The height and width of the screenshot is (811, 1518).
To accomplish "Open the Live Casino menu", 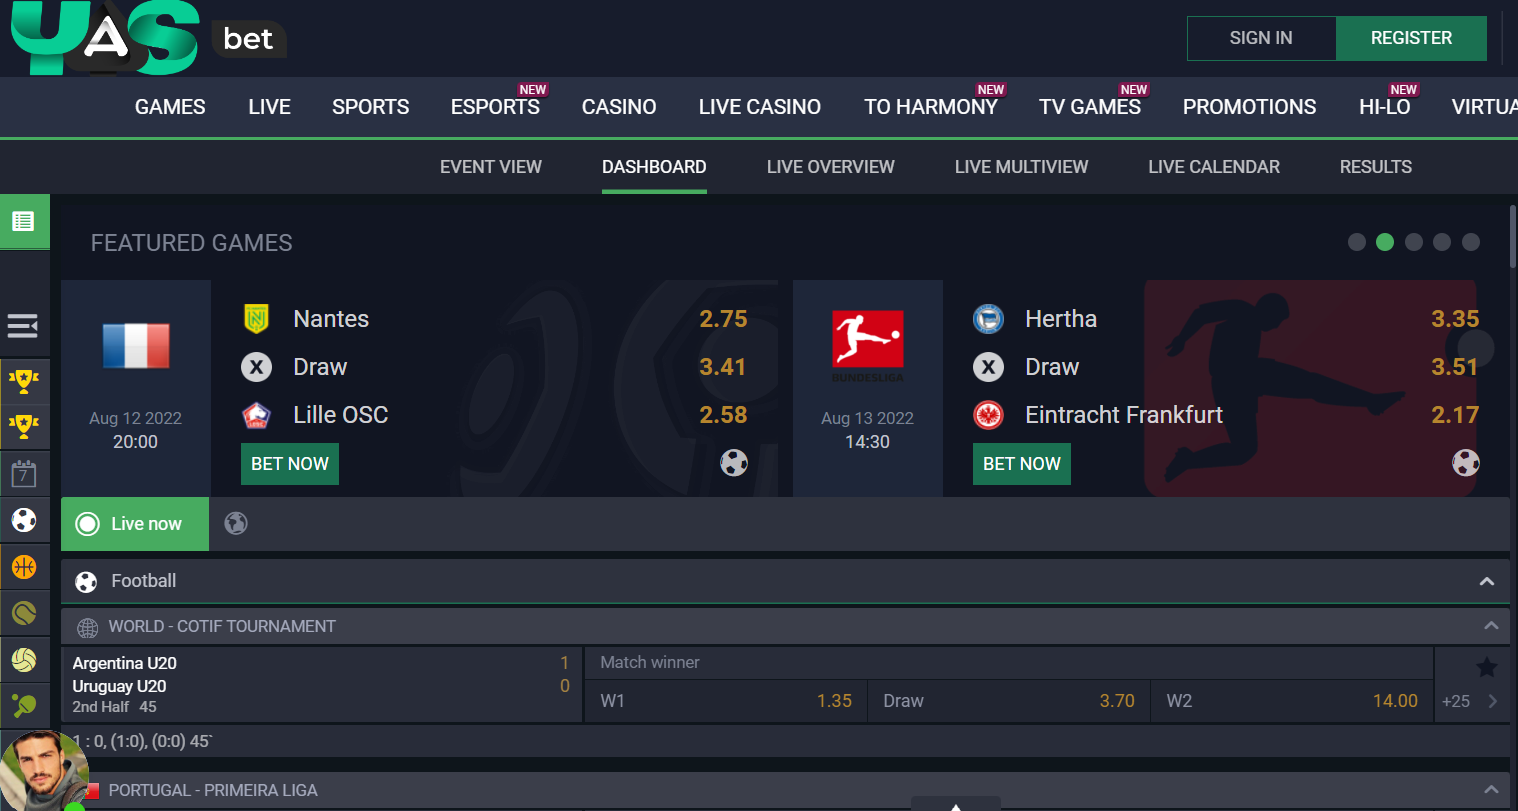I will (760, 107).
